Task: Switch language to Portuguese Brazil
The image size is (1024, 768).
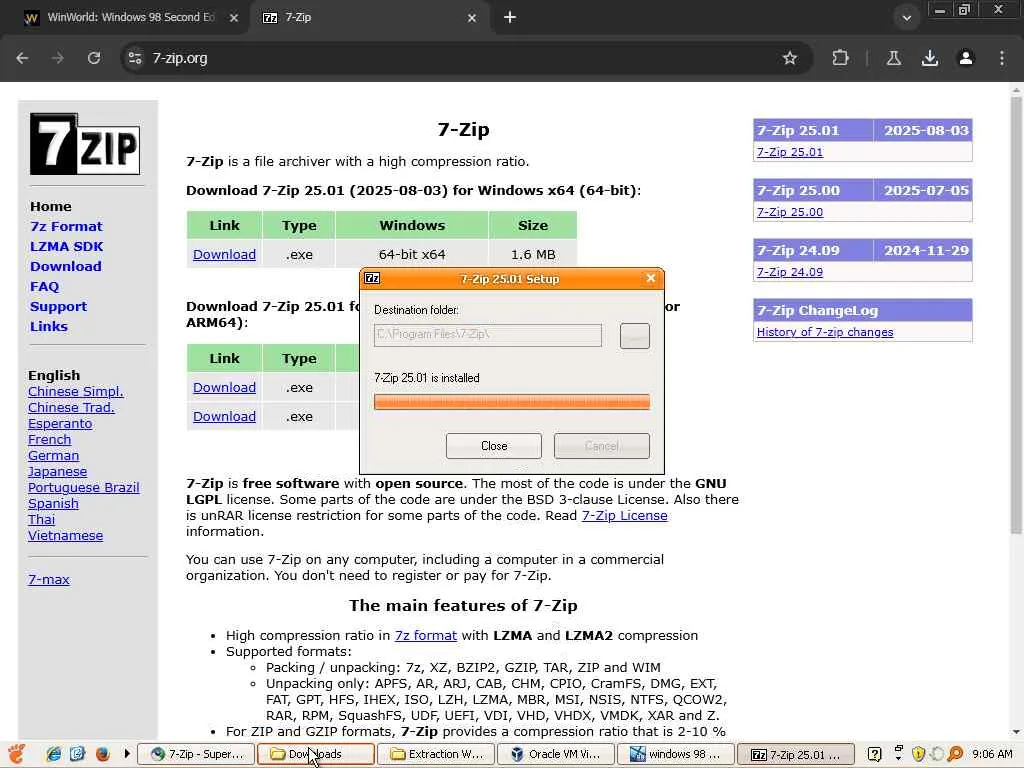Action: coord(84,488)
